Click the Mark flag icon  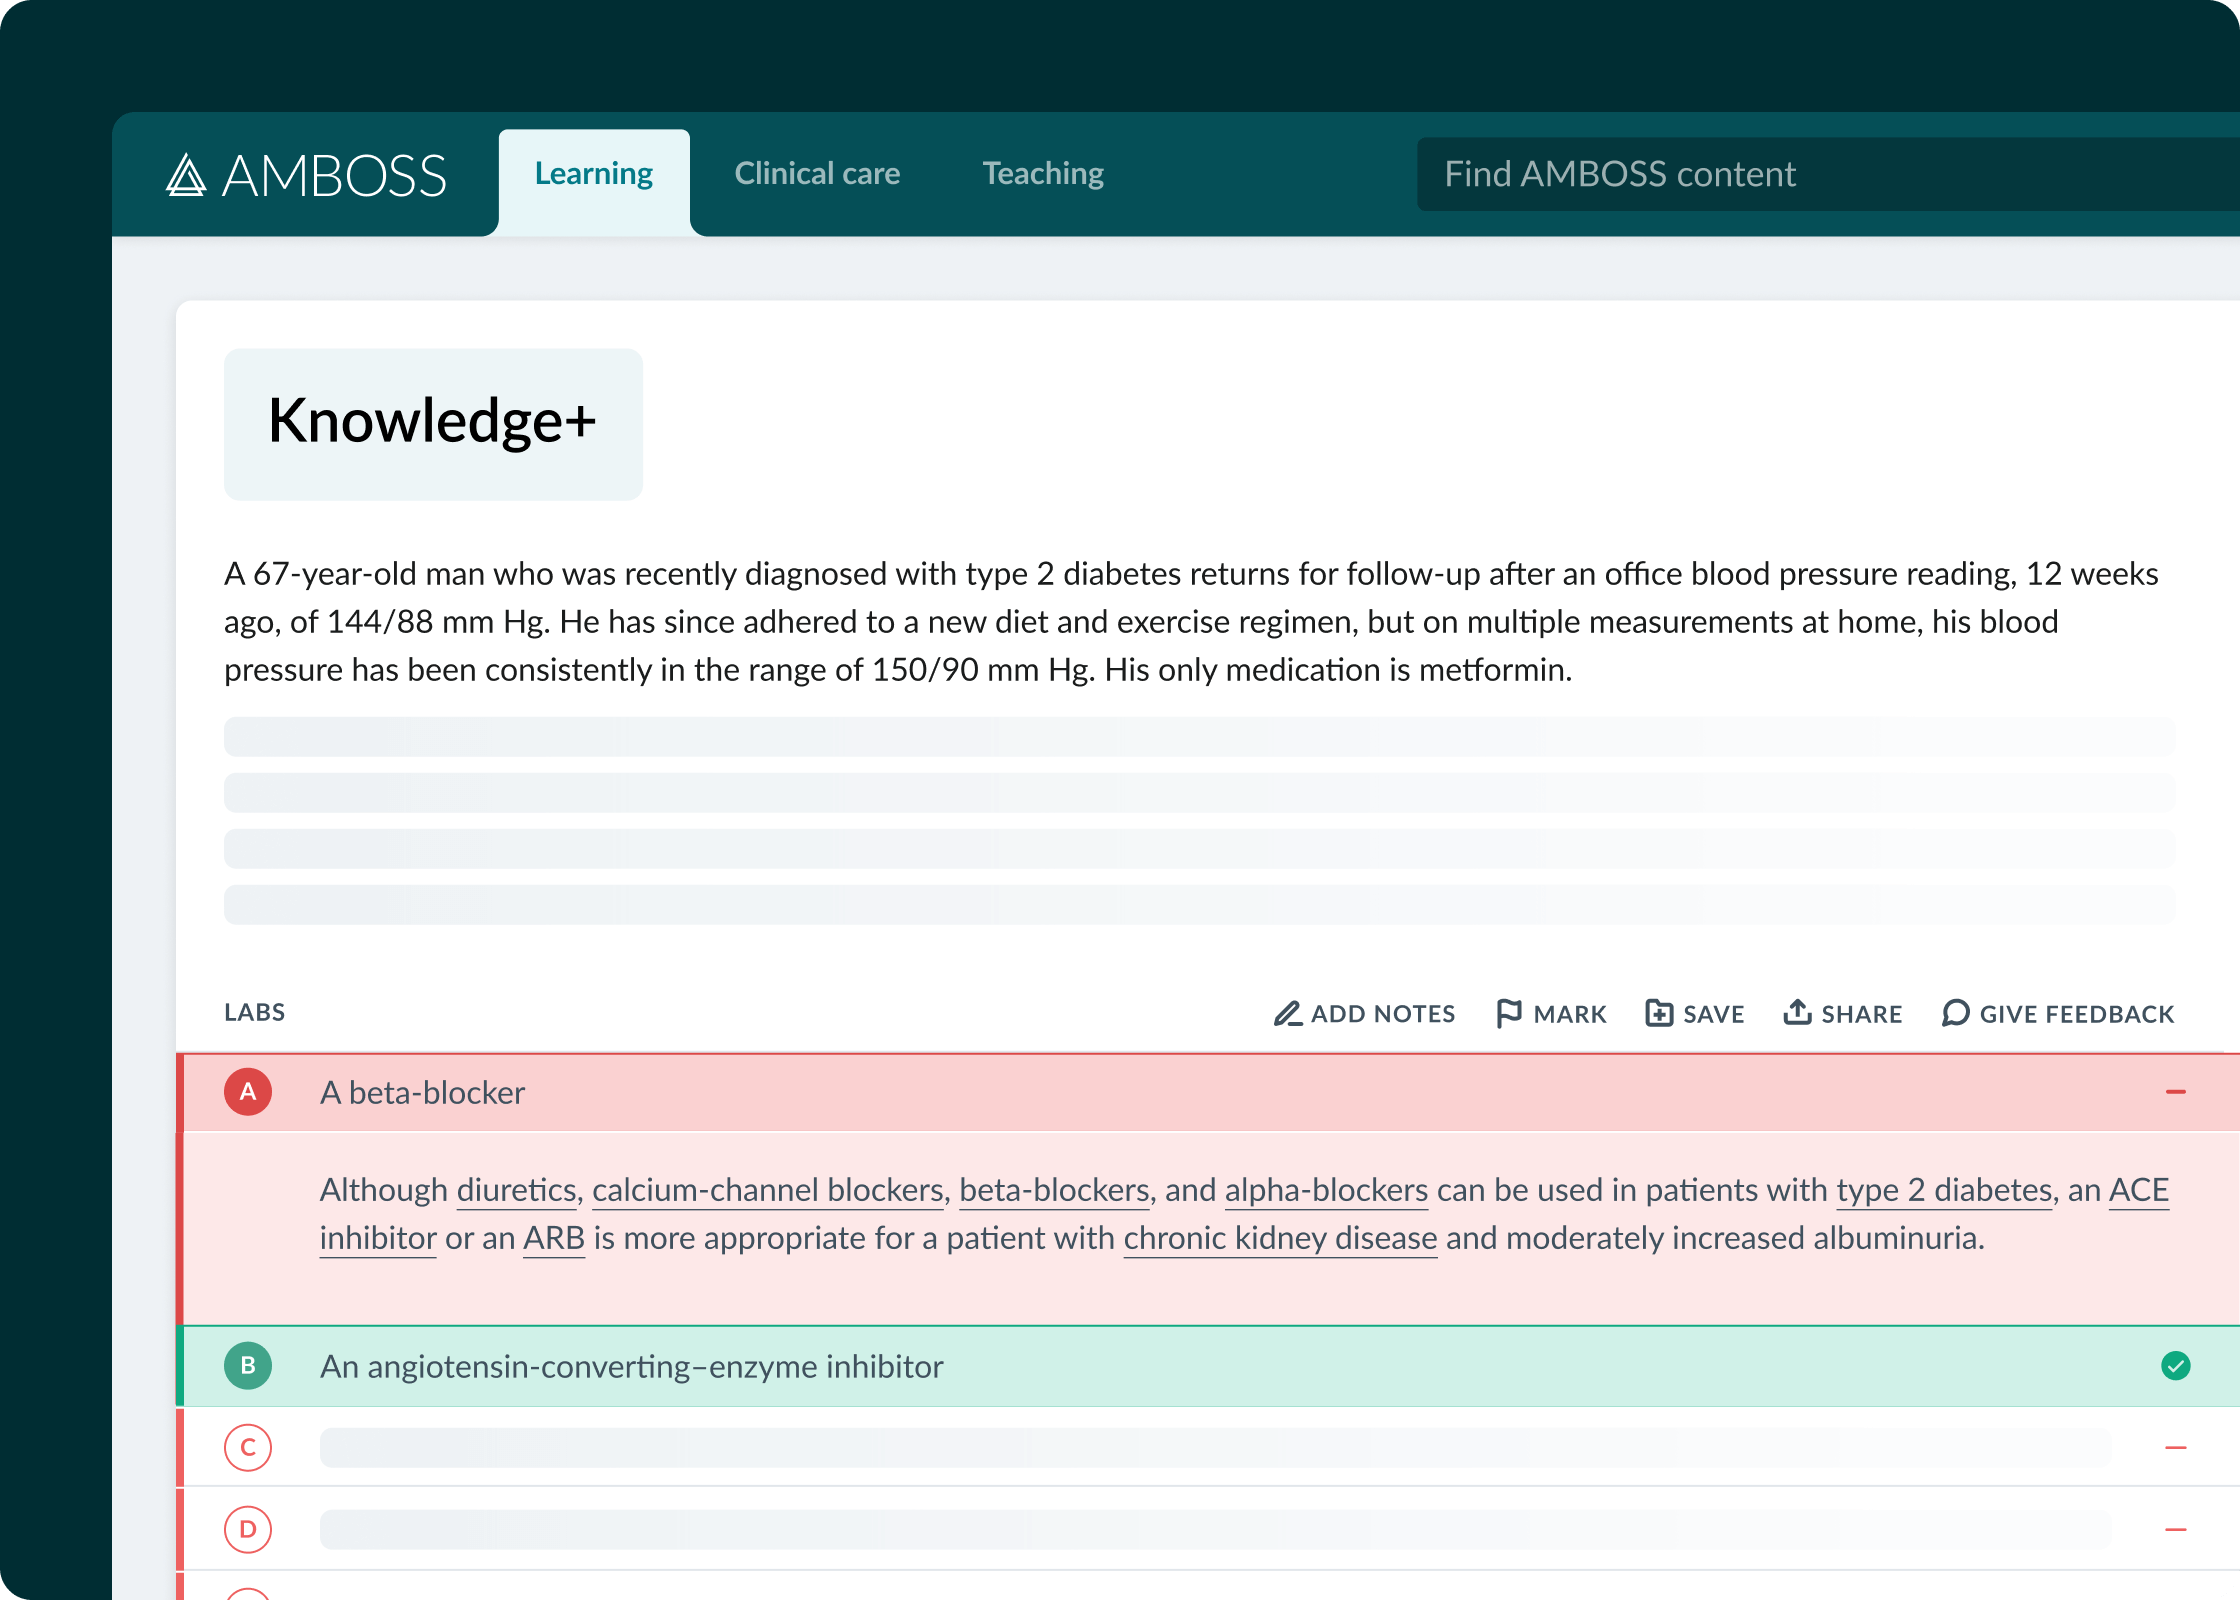coord(1508,1014)
